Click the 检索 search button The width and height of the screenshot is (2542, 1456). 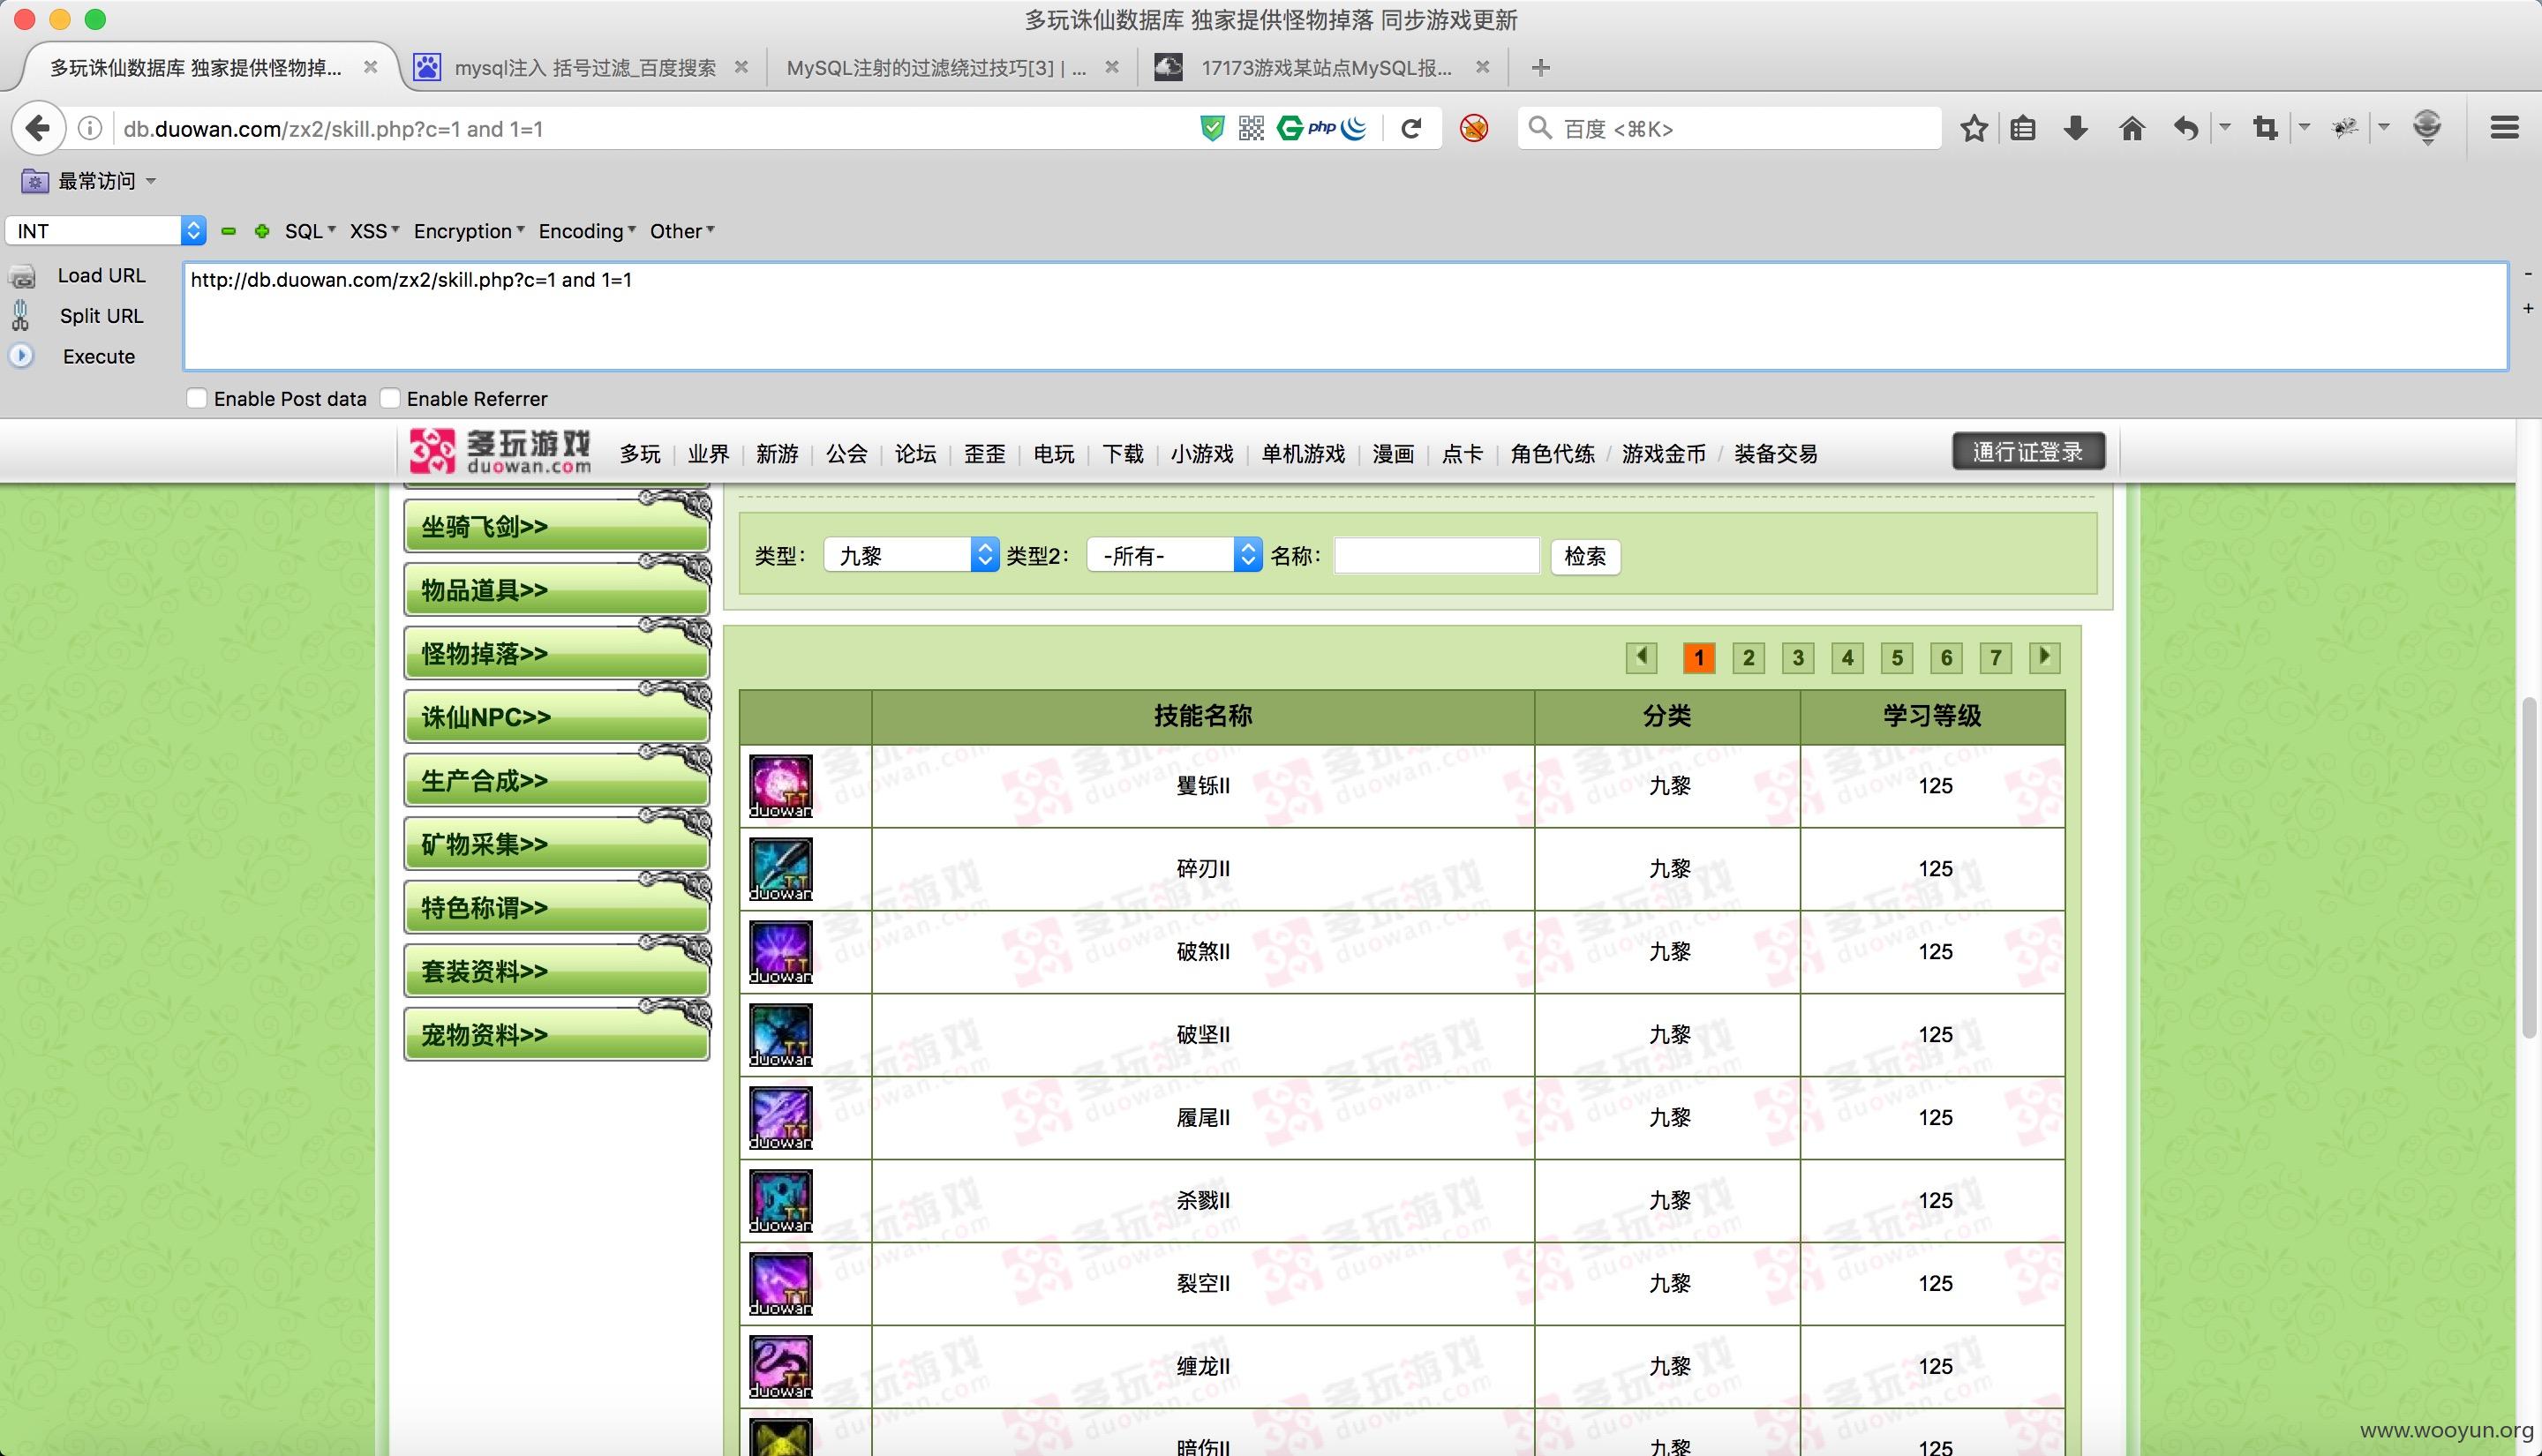tap(1585, 556)
